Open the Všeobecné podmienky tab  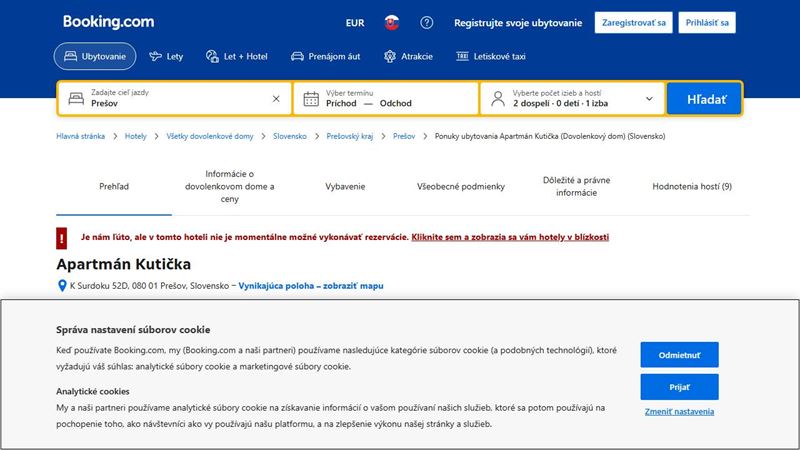461,186
